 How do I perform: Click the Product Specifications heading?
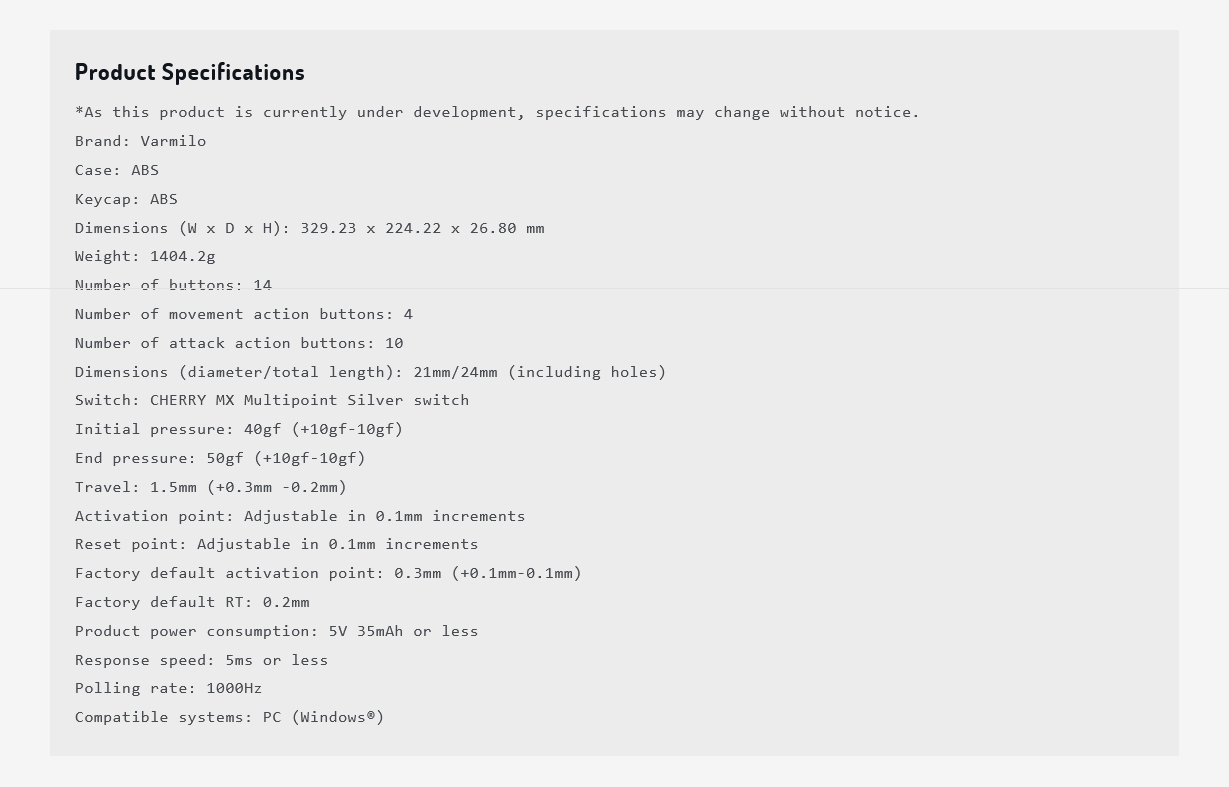(x=190, y=72)
